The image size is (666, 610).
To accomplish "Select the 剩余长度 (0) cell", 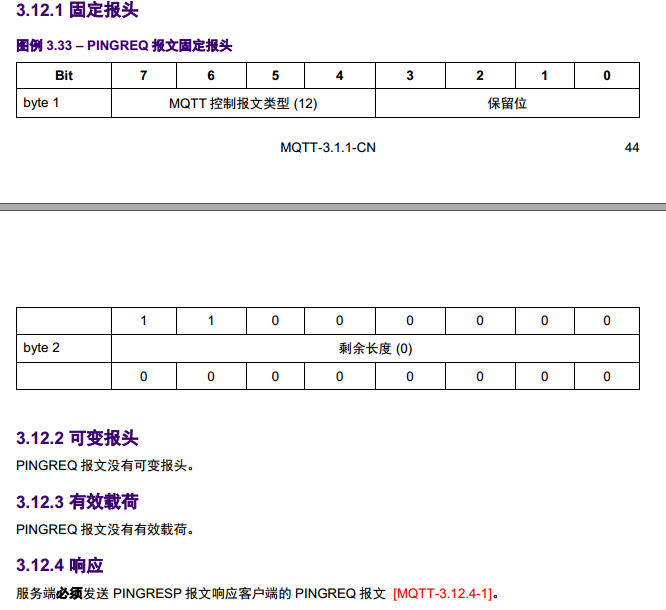I will (x=375, y=348).
